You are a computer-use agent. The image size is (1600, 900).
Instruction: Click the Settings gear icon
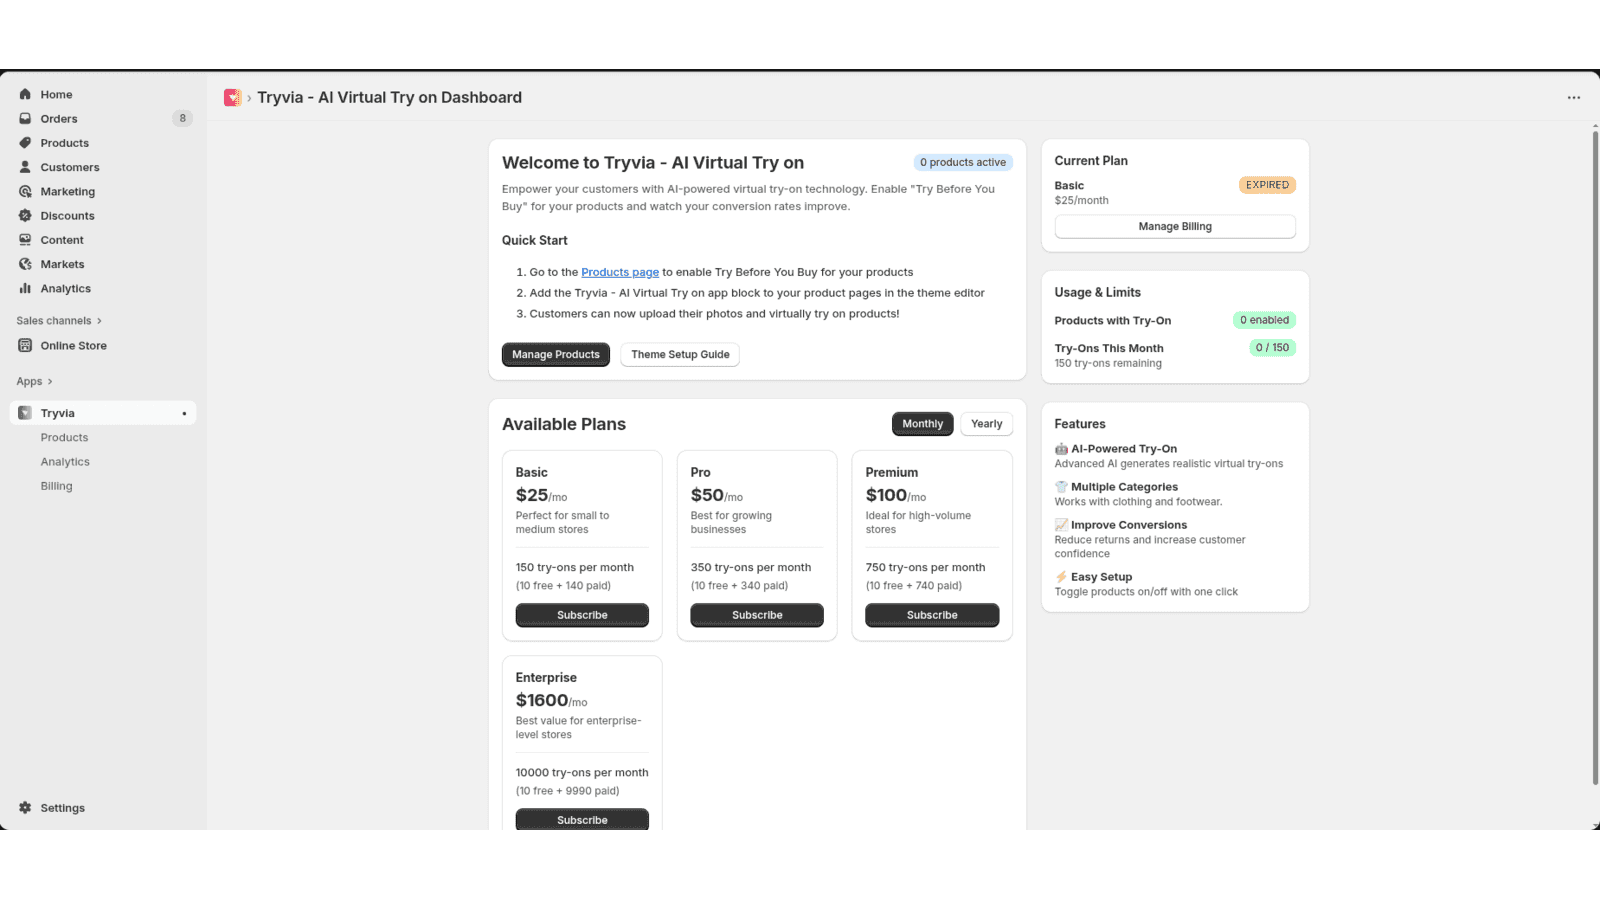25,808
